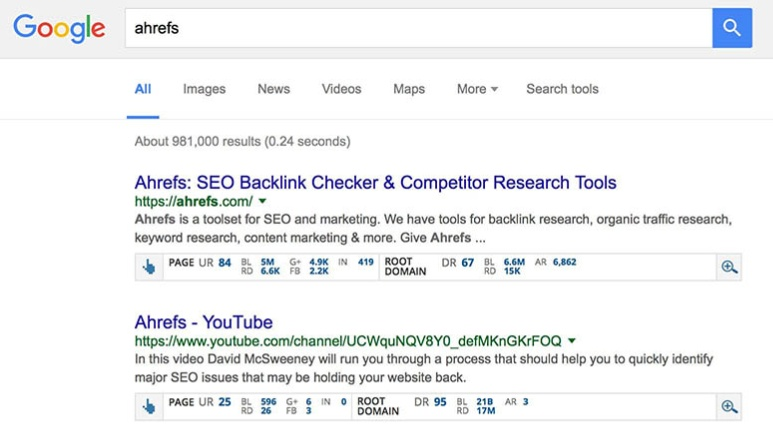Click the 15K root domain referring domains value
Screen dimensions: 773x443
(x=512, y=271)
